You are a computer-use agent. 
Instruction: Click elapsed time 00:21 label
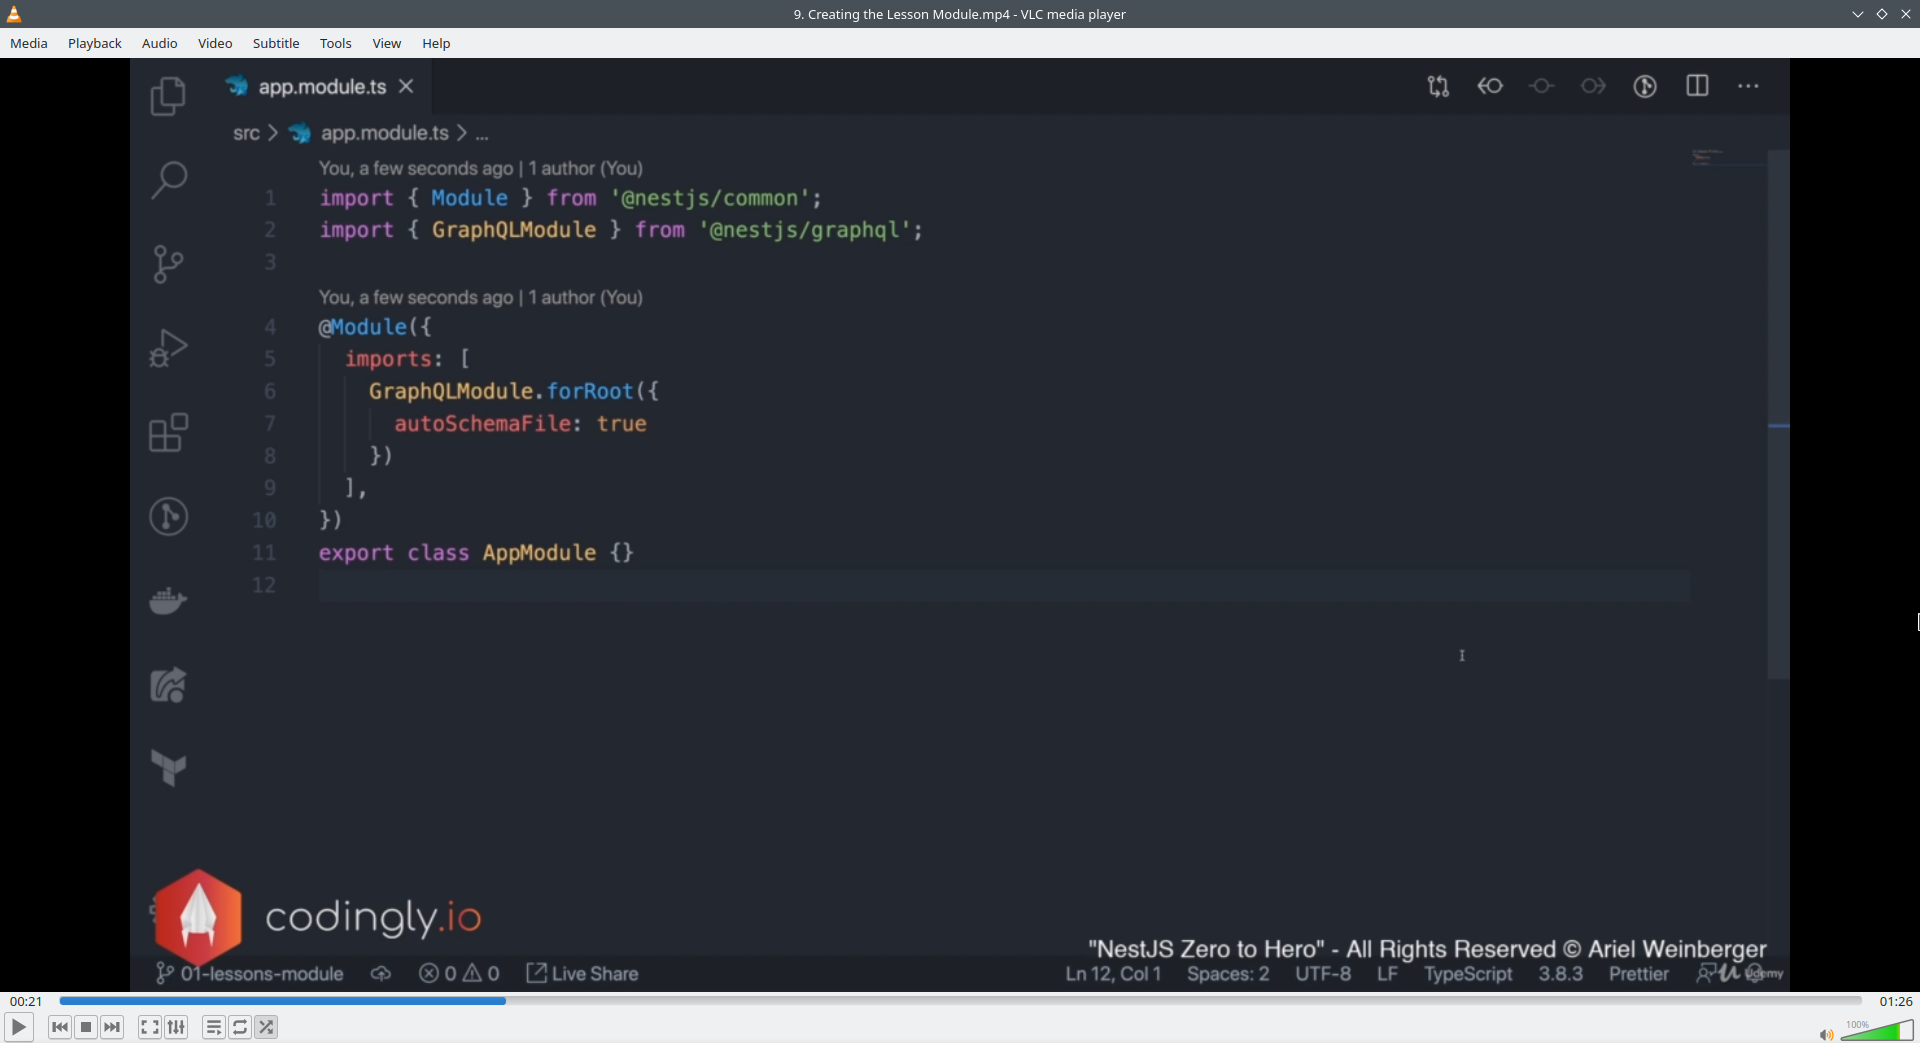tap(26, 1001)
